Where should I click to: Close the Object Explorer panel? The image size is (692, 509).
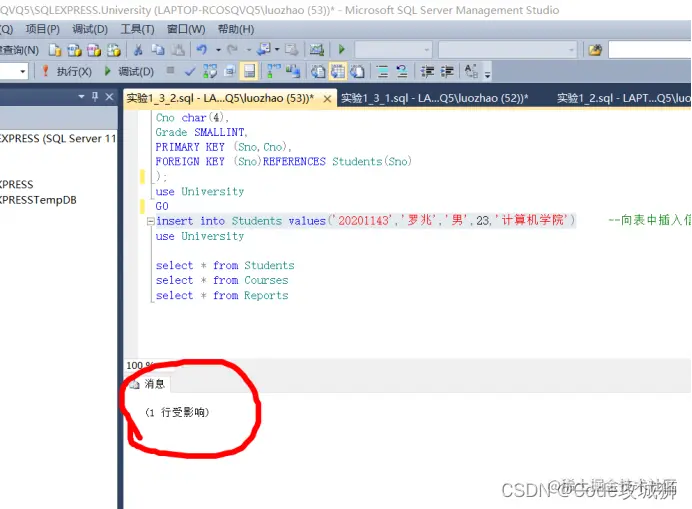(x=109, y=97)
